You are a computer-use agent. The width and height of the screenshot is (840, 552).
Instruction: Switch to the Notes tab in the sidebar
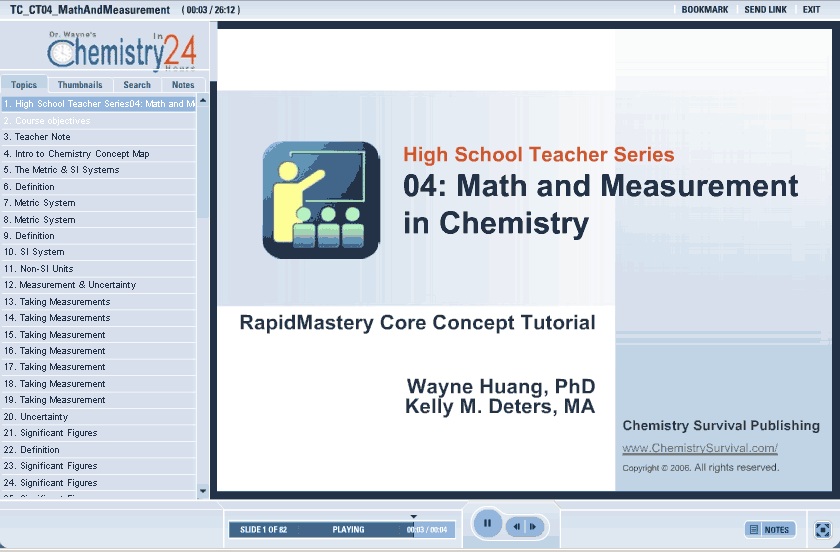pyautogui.click(x=183, y=85)
